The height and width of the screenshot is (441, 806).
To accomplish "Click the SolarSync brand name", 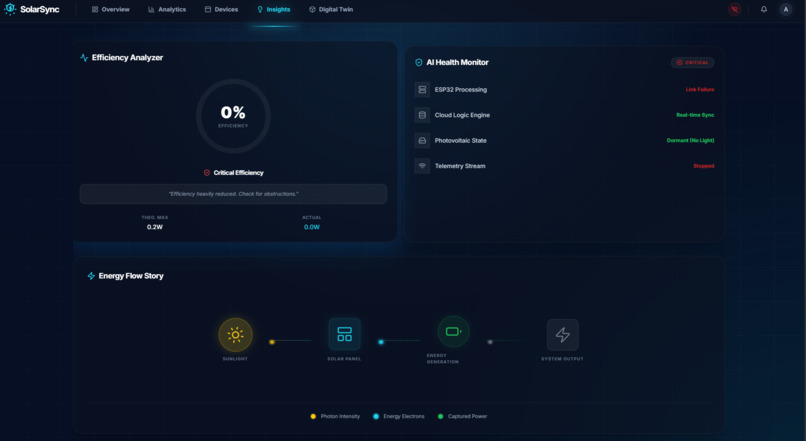I will 40,9.
